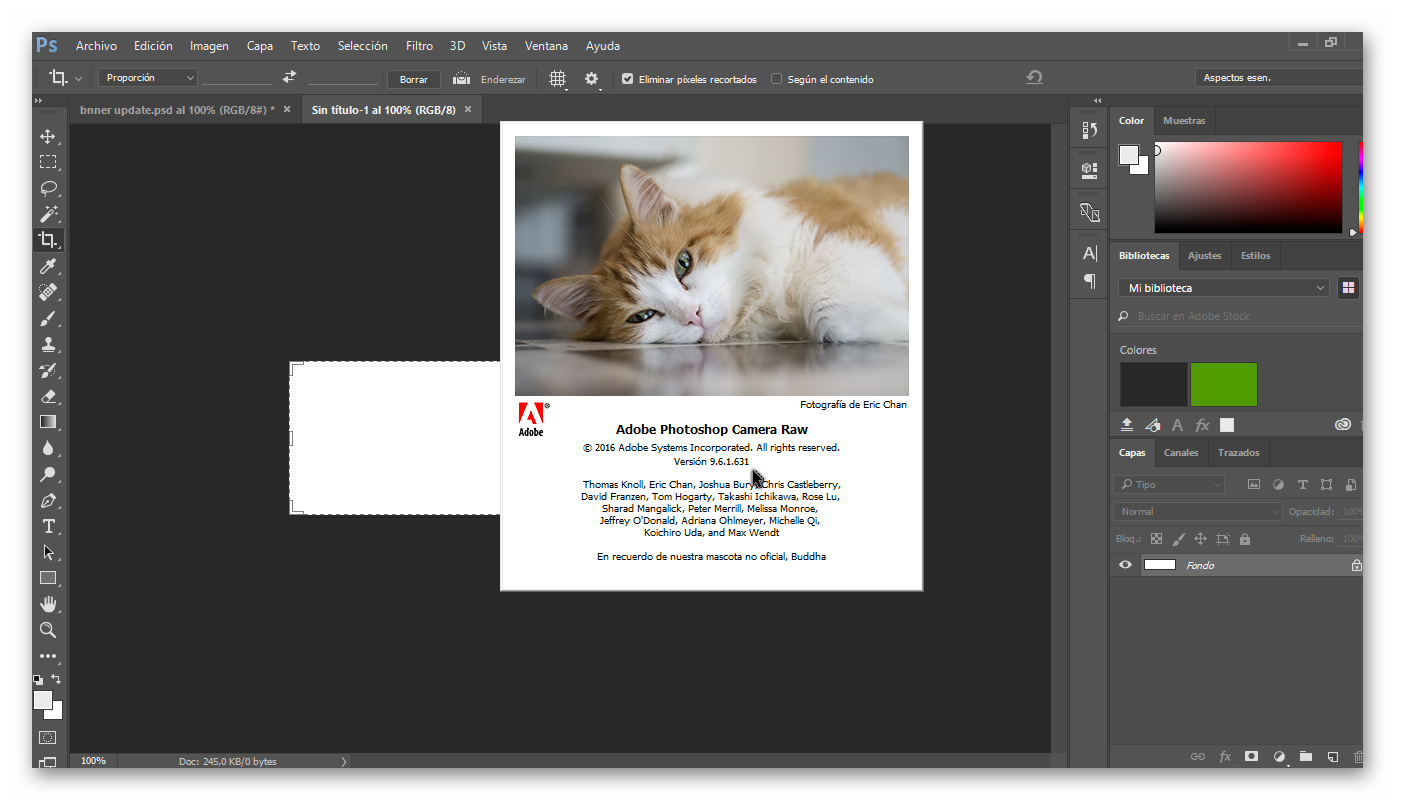Click the reset crop arrow

(x=1034, y=77)
